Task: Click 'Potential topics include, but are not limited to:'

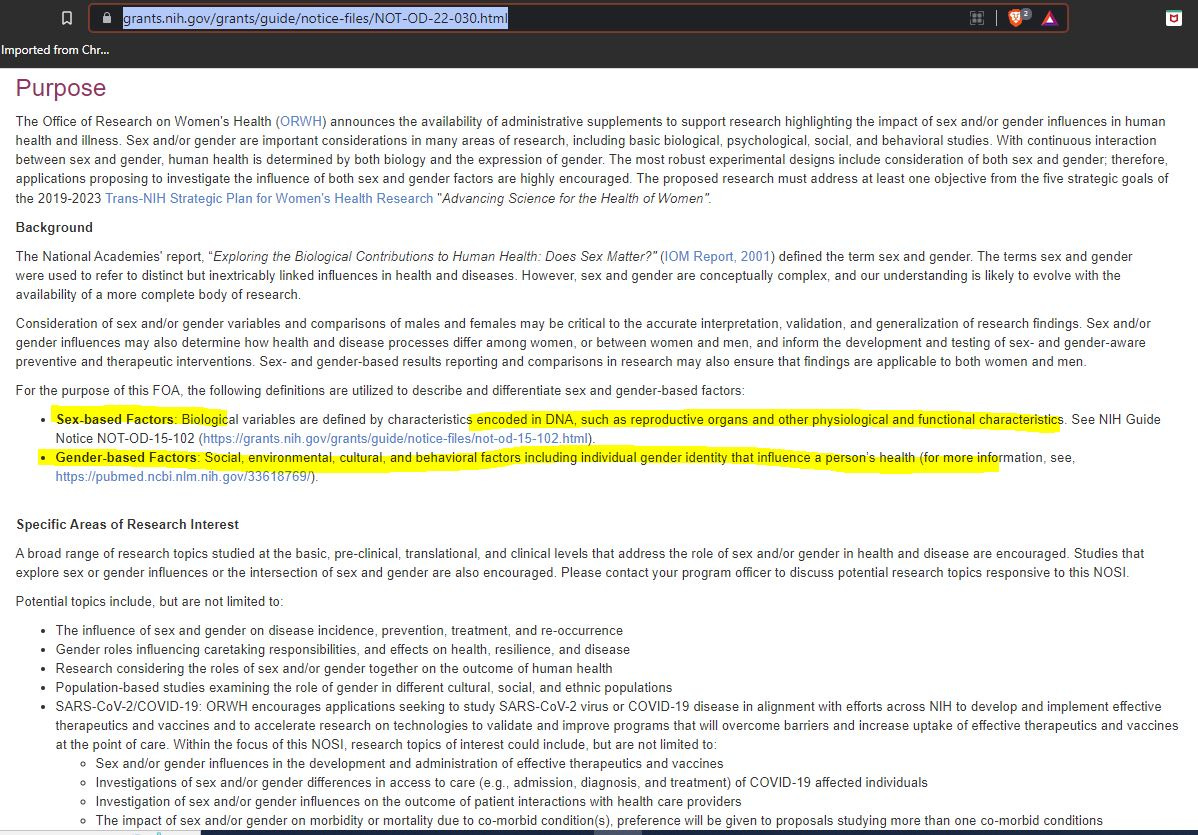Action: (x=149, y=602)
